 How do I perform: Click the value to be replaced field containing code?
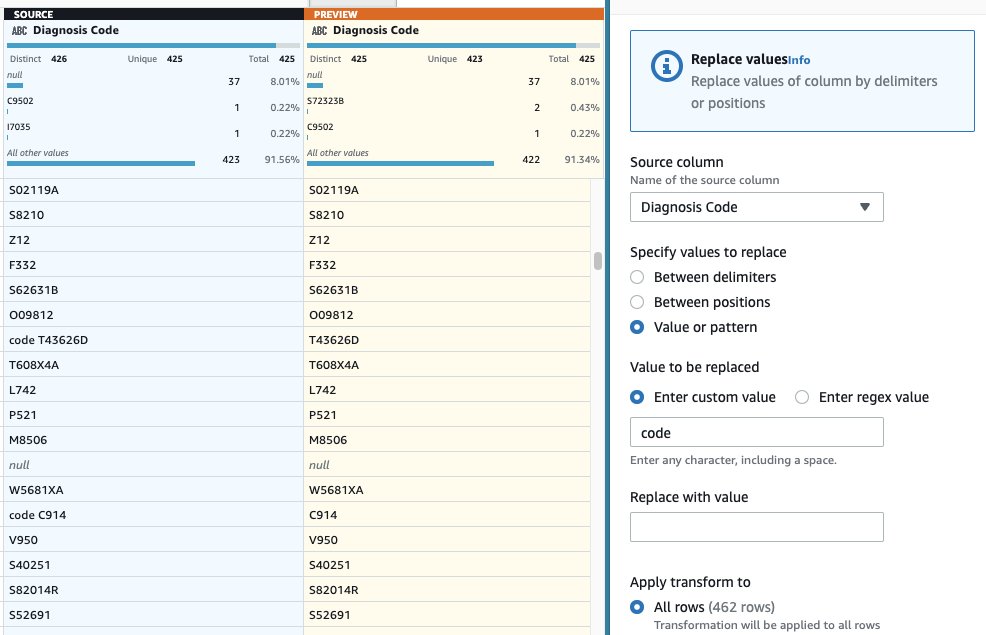(756, 433)
